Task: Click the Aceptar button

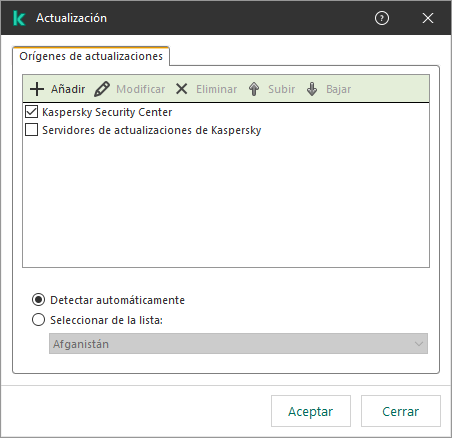Action: click(x=311, y=411)
